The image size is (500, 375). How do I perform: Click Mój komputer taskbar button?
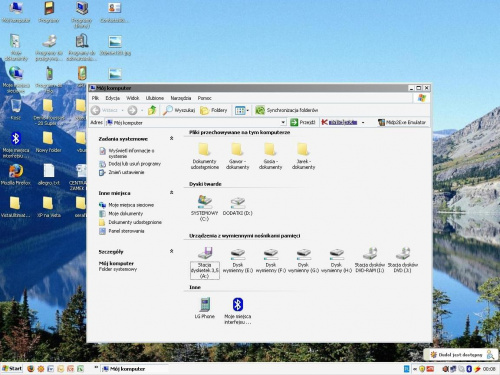[x=134, y=369]
